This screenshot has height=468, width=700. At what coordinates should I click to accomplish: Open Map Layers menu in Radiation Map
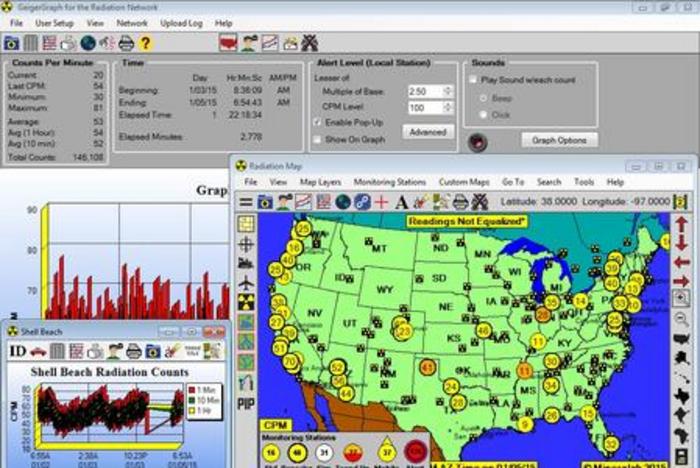pos(321,182)
